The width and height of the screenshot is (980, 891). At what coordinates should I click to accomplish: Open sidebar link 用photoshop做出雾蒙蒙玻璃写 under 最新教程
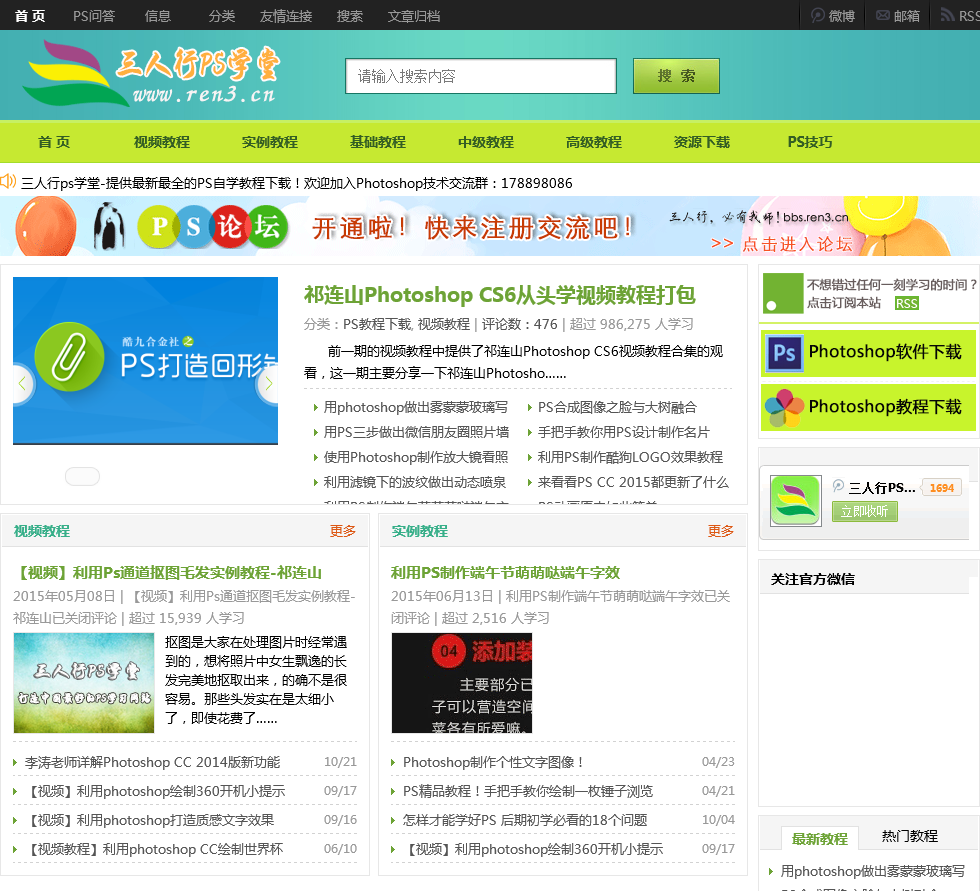pyautogui.click(x=872, y=871)
